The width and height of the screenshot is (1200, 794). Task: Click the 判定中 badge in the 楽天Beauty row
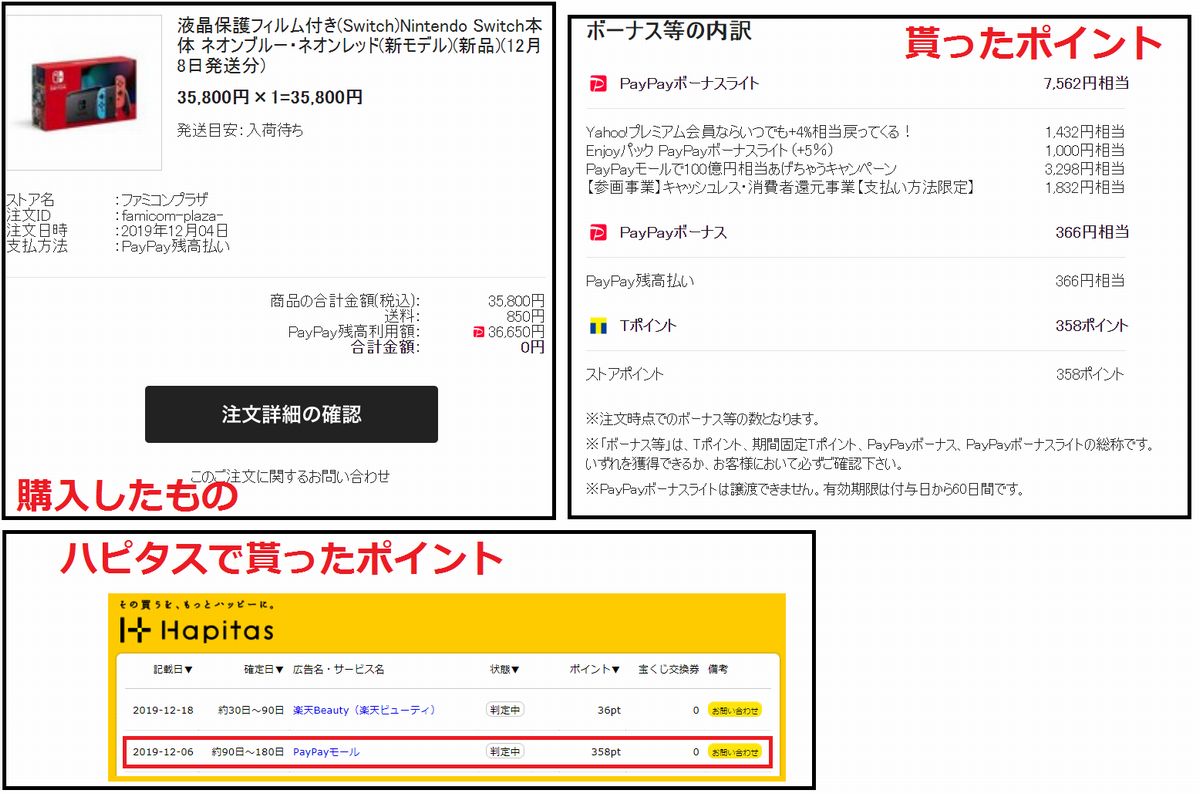tap(505, 710)
